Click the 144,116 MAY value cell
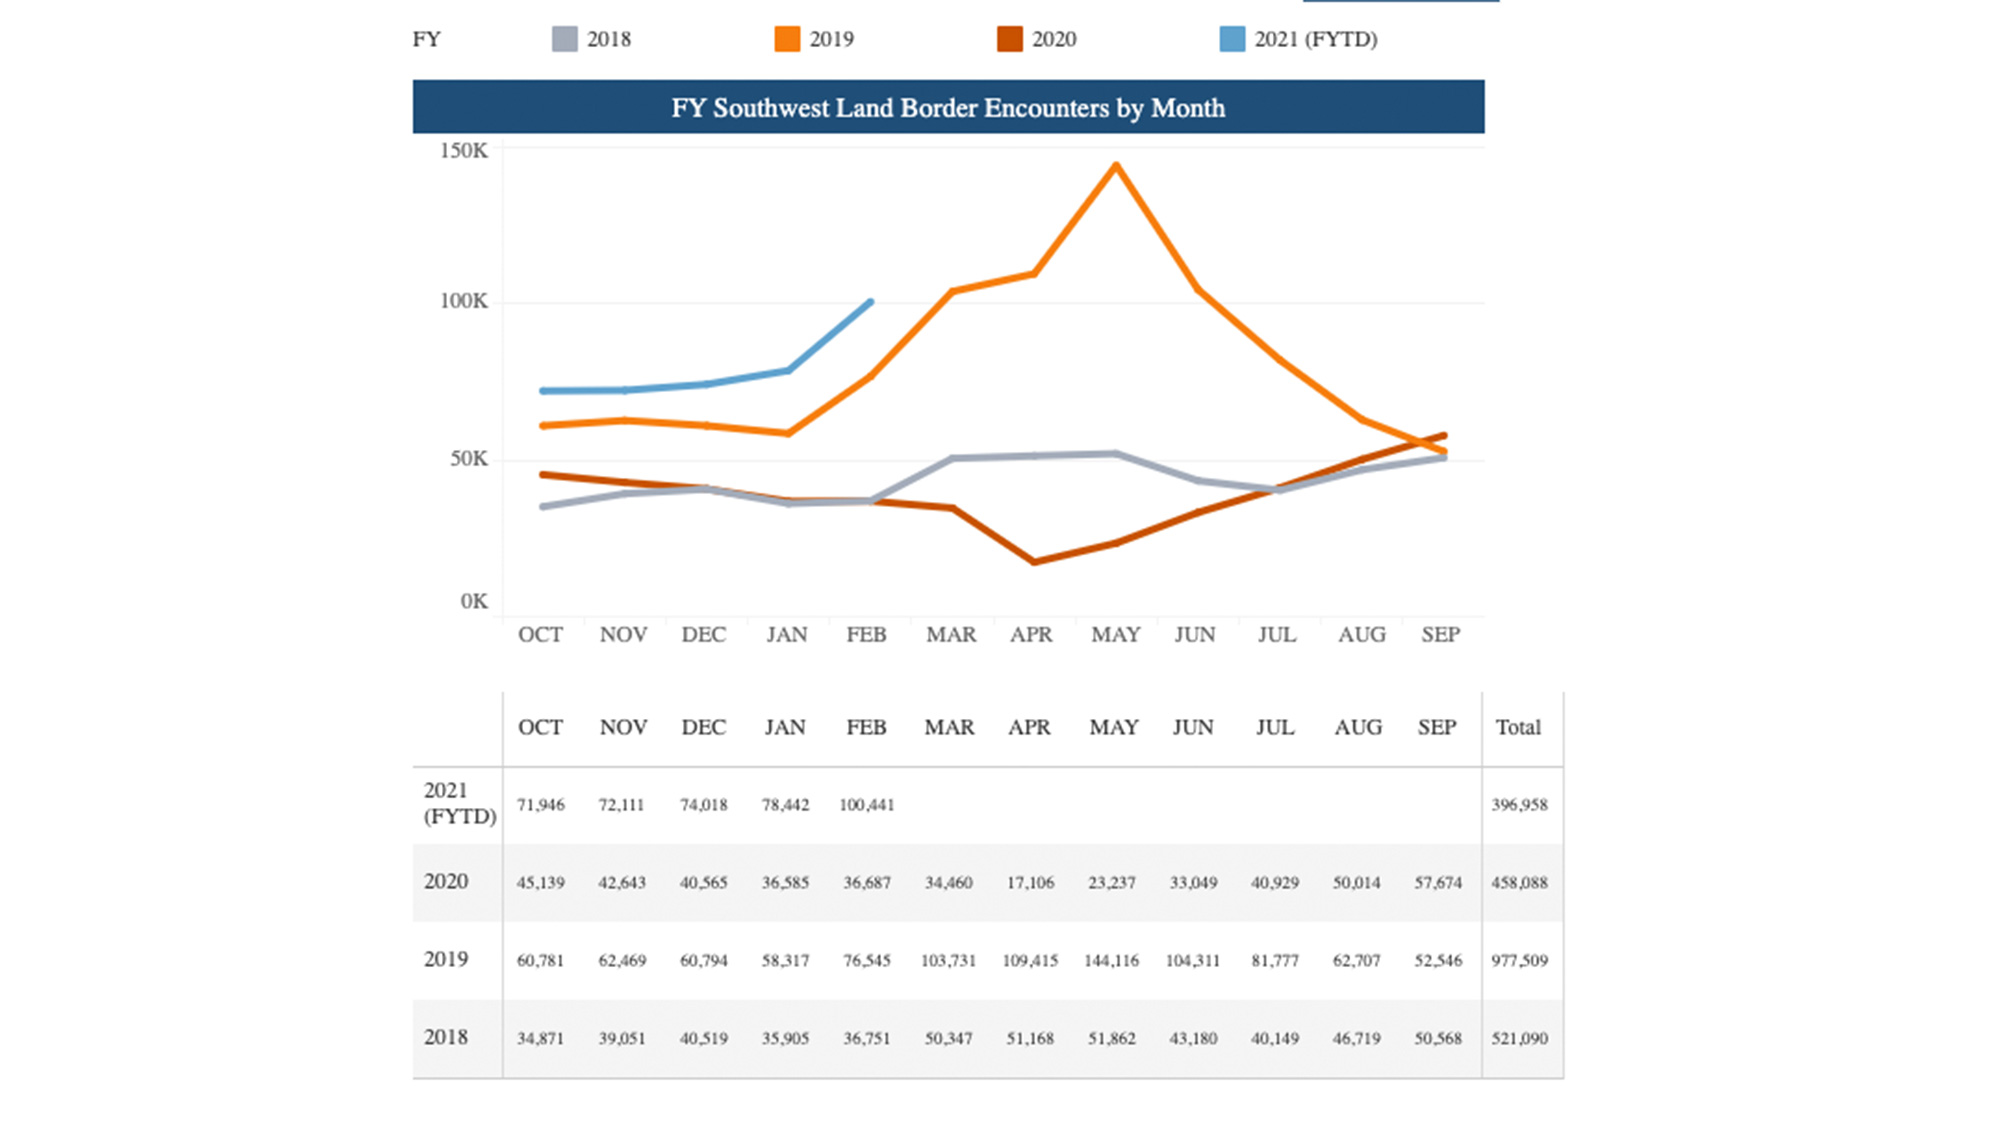2000x1124 pixels. [1111, 961]
